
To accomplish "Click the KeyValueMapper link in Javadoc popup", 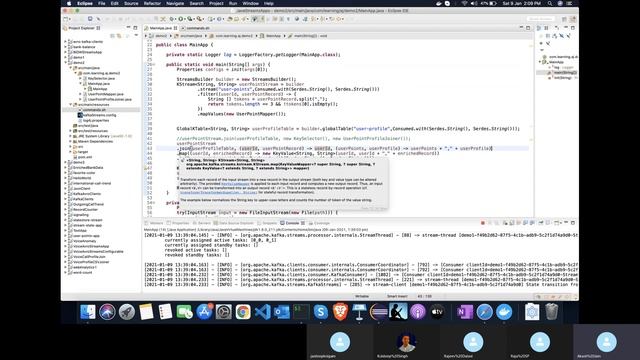I will click(236, 184).
